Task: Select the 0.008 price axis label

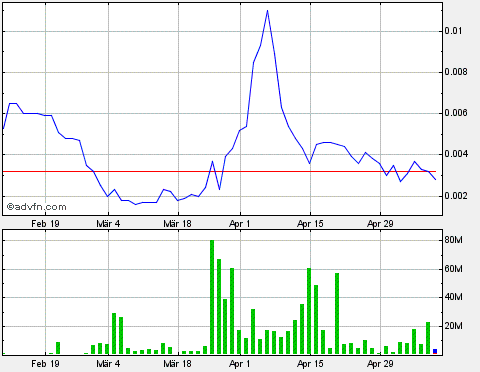Action: pyautogui.click(x=456, y=72)
